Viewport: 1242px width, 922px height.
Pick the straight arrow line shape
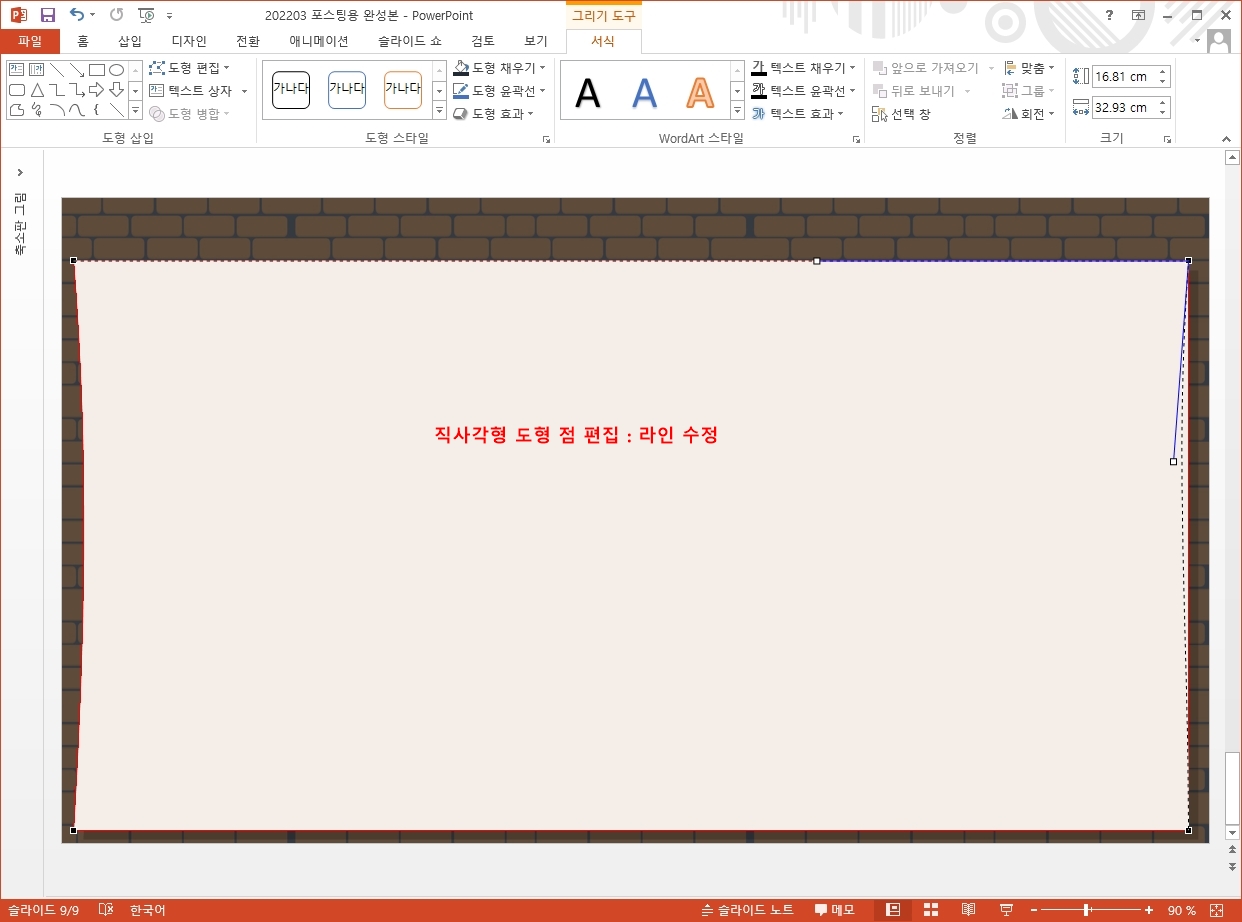click(77, 70)
